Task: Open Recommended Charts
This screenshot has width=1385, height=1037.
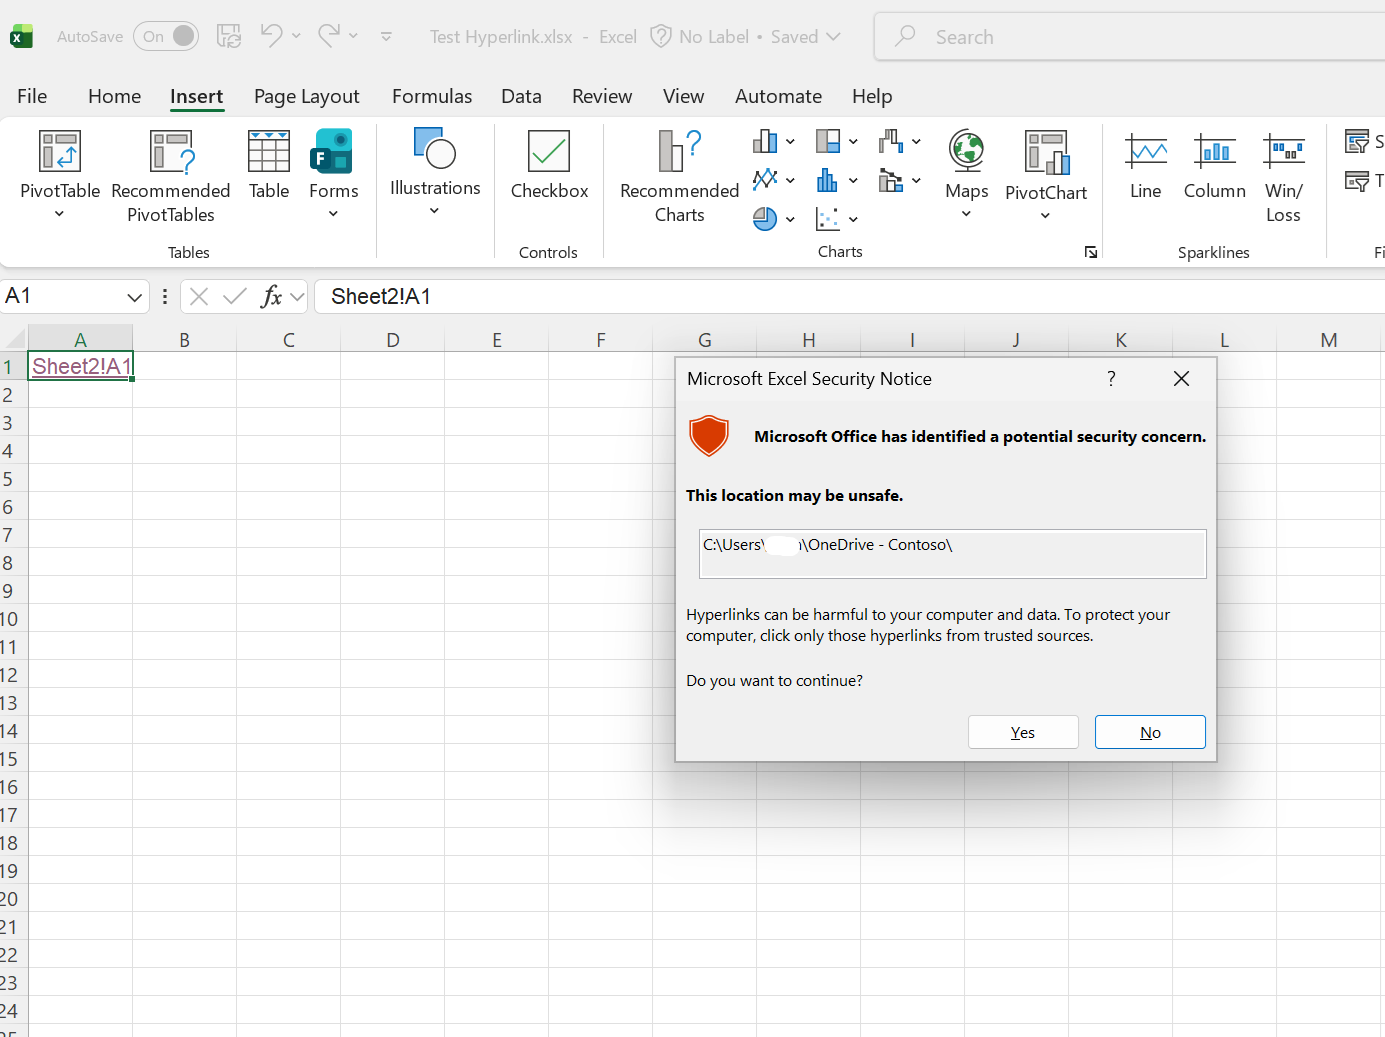Action: tap(679, 177)
